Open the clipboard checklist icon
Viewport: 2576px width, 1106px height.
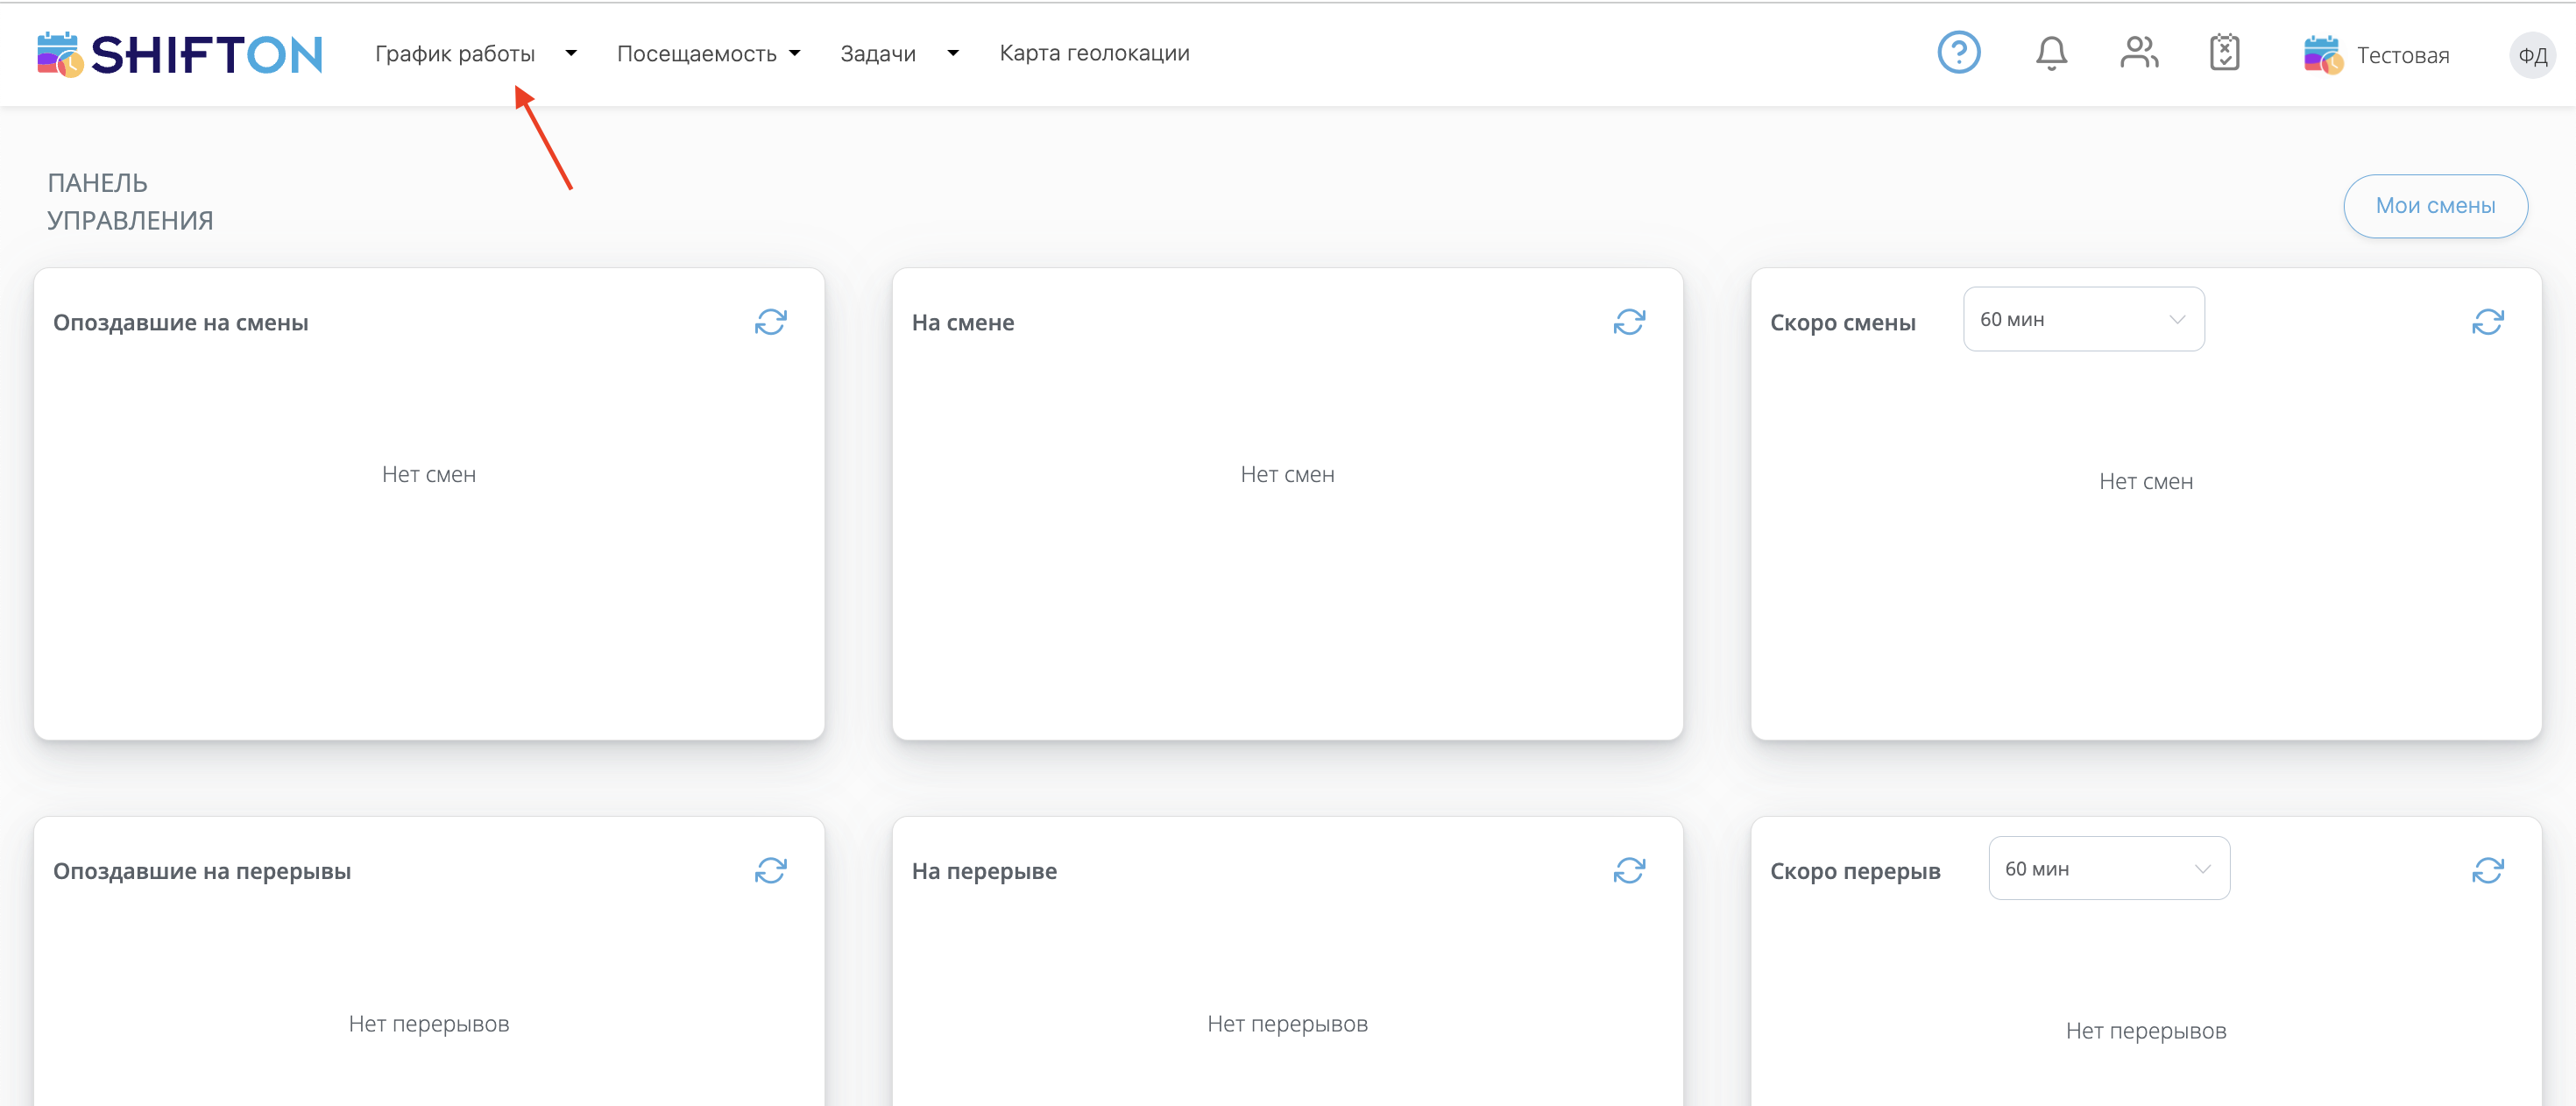2224,53
